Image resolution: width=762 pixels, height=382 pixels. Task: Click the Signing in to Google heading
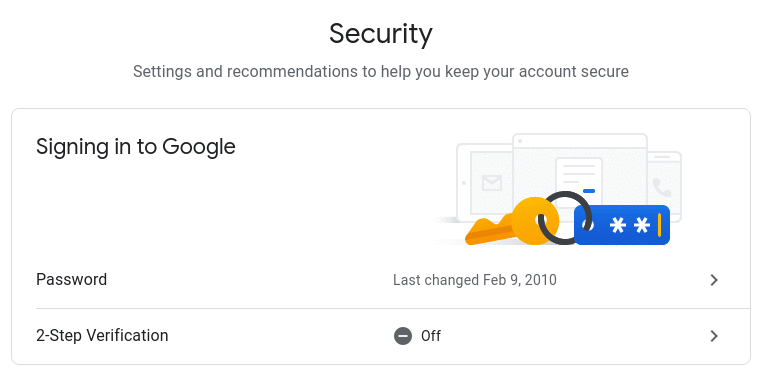click(x=136, y=147)
